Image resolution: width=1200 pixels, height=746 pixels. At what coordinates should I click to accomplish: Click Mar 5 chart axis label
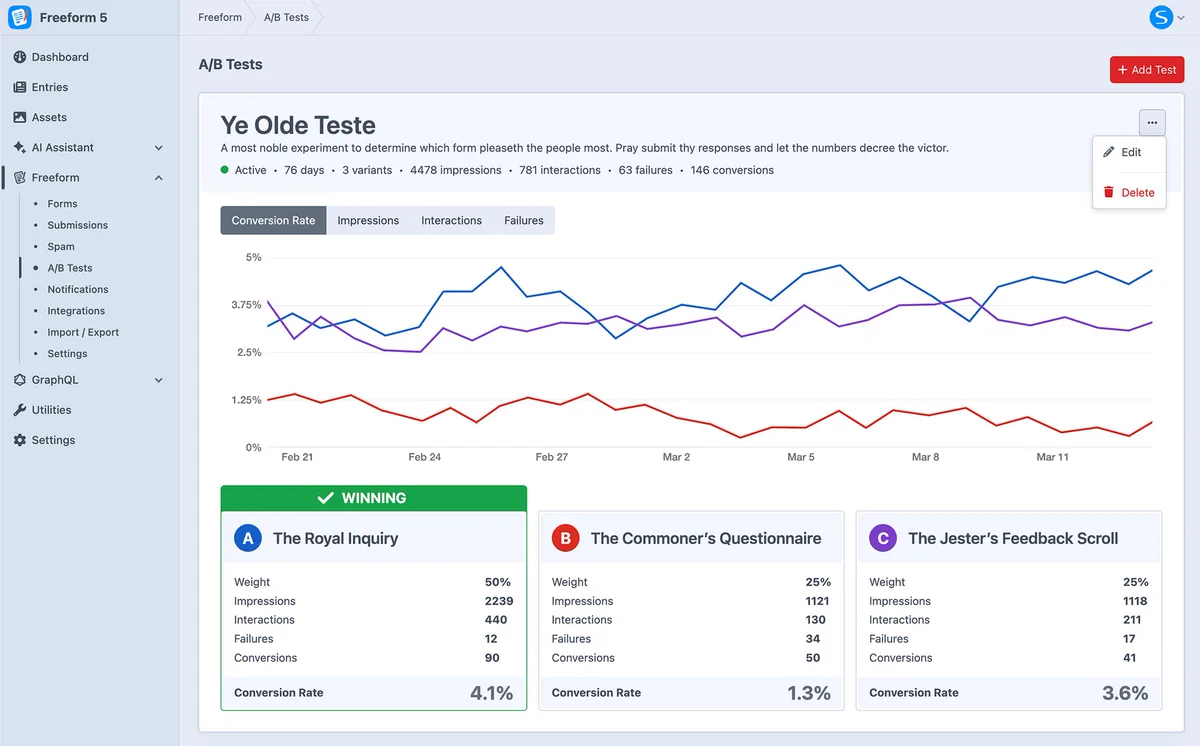tap(801, 457)
